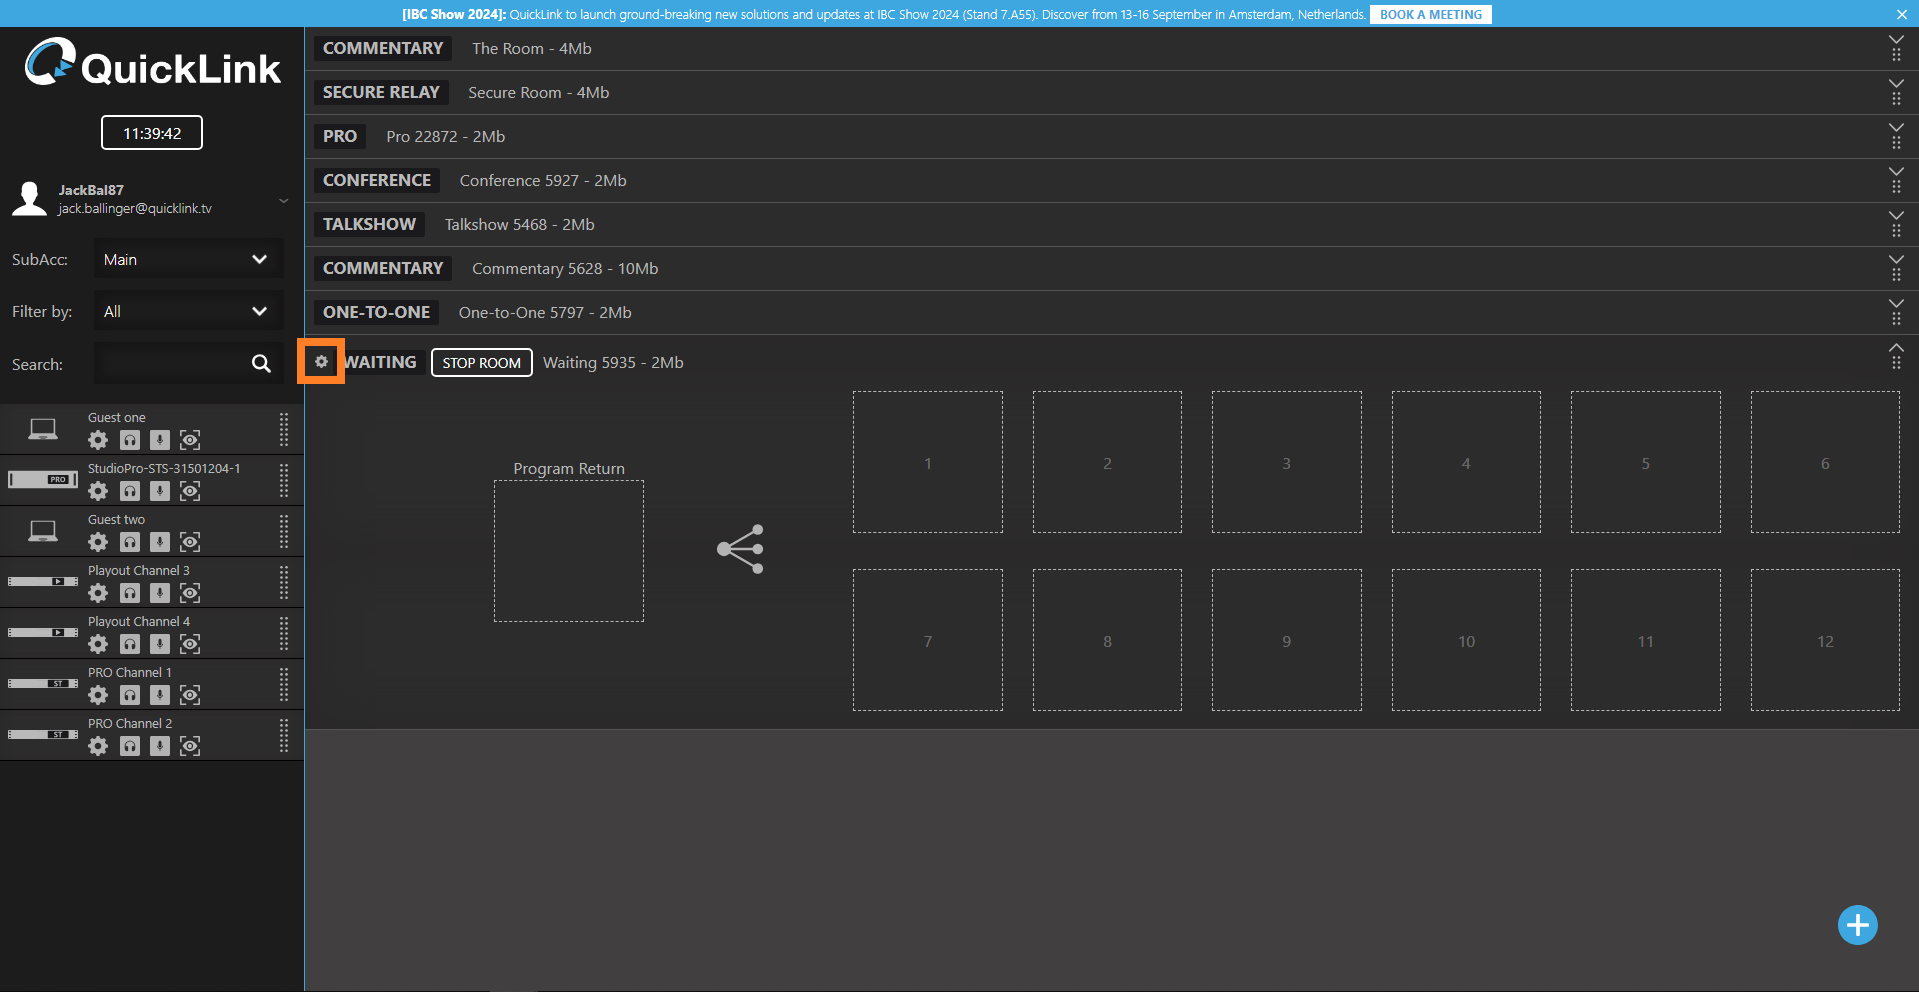Image resolution: width=1919 pixels, height=992 pixels.
Task: Click the BOOK A MEETING link
Action: pos(1430,15)
